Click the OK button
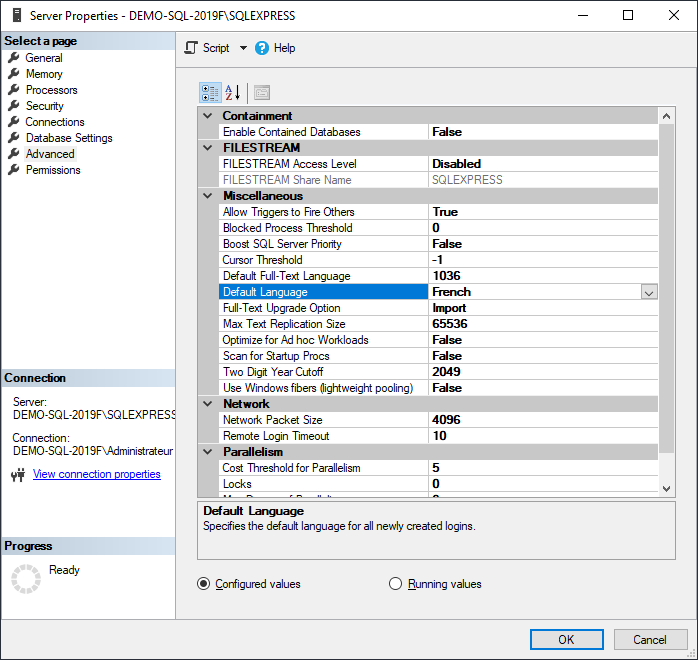 pos(566,640)
